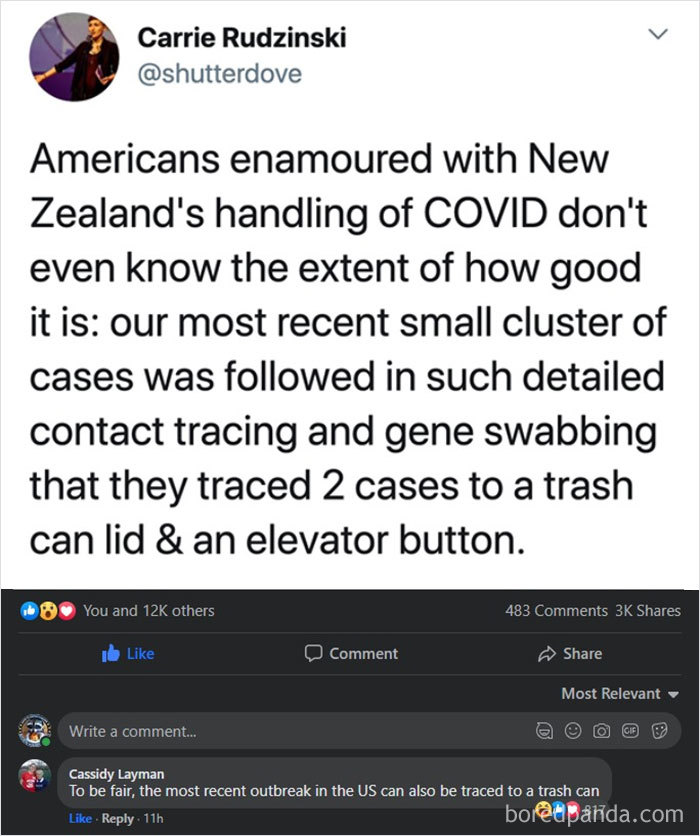This screenshot has height=836, width=700.
Task: Expand the chevron at top of the tweet
Action: (657, 35)
